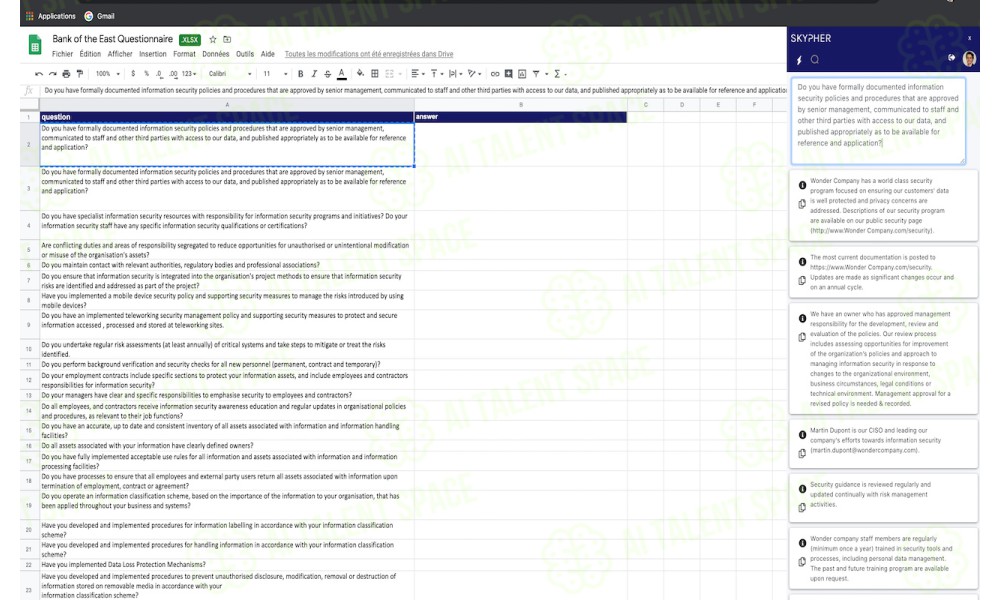This screenshot has height=600, width=1000.
Task: Copy the 'world class security program' answer
Action: [802, 205]
